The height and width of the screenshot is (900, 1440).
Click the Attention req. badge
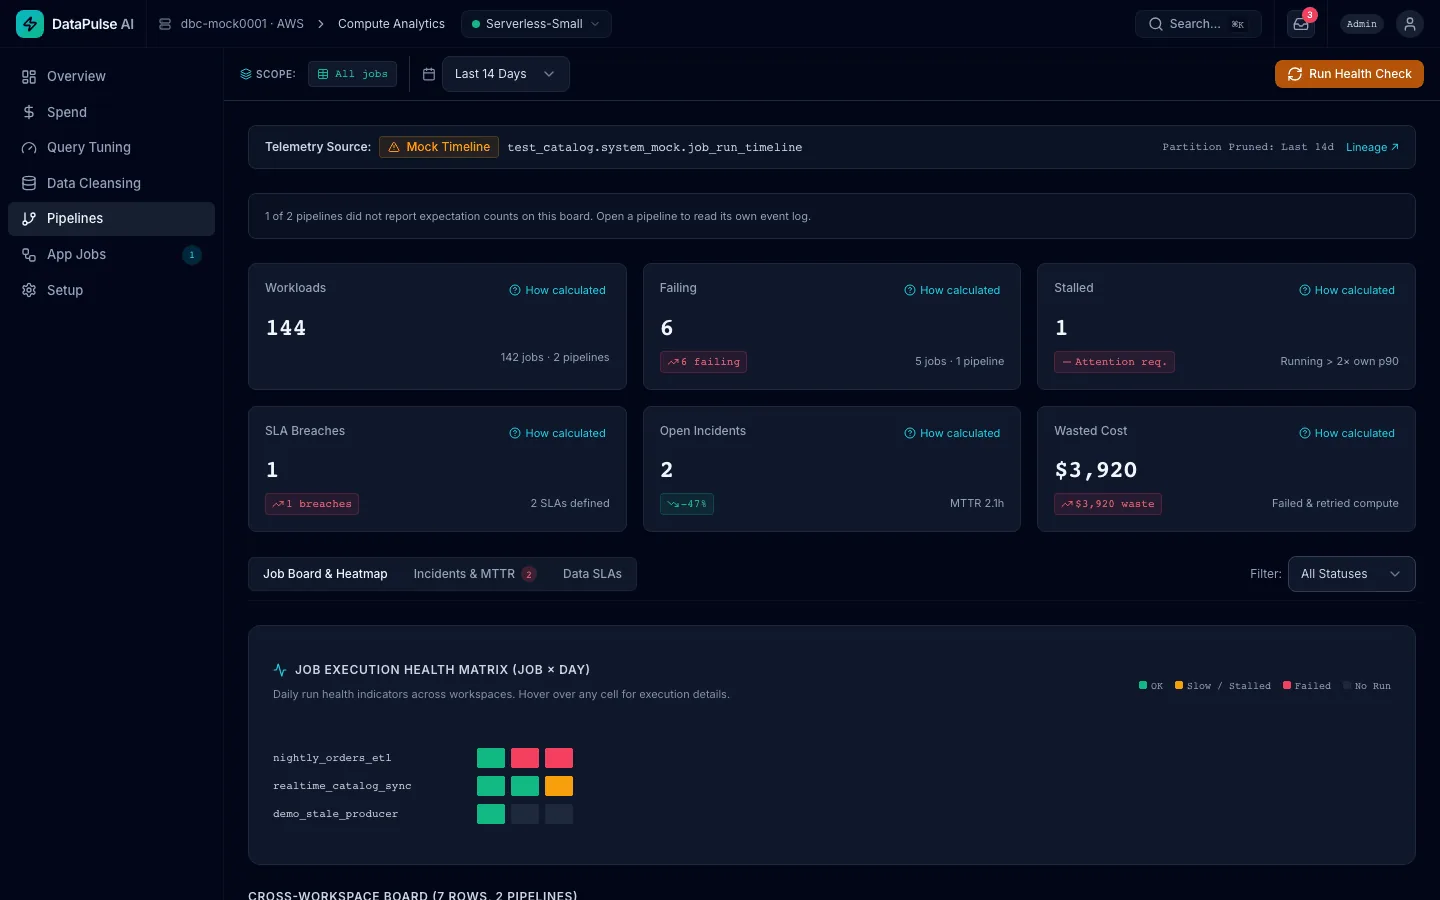(x=1114, y=362)
